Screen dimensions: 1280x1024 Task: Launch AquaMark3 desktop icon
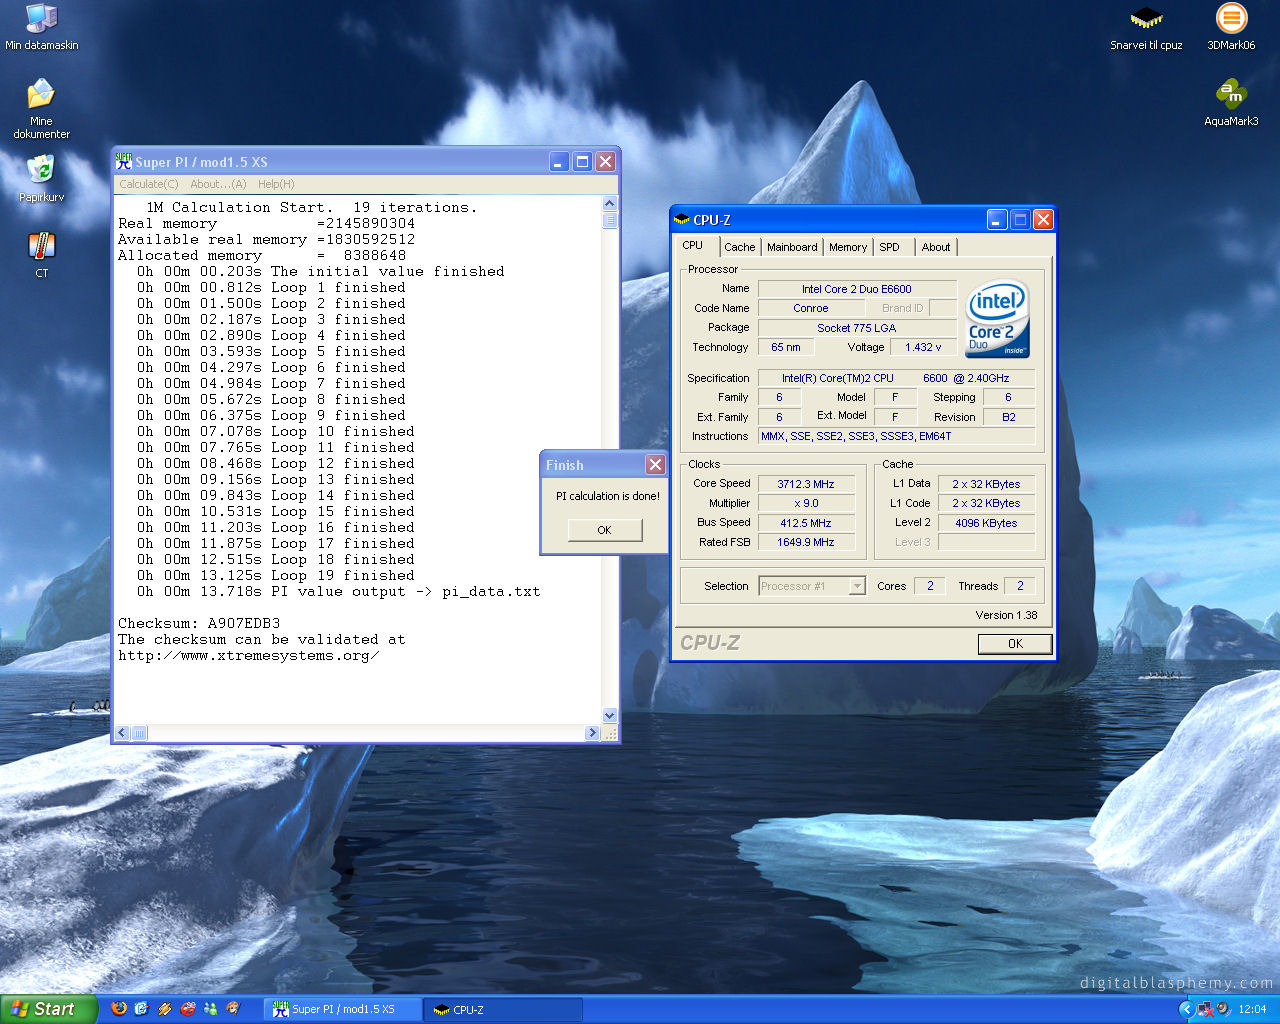click(1231, 95)
